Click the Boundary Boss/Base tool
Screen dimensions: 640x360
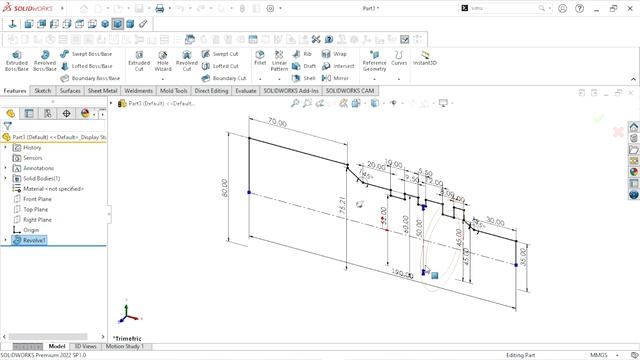[90, 78]
